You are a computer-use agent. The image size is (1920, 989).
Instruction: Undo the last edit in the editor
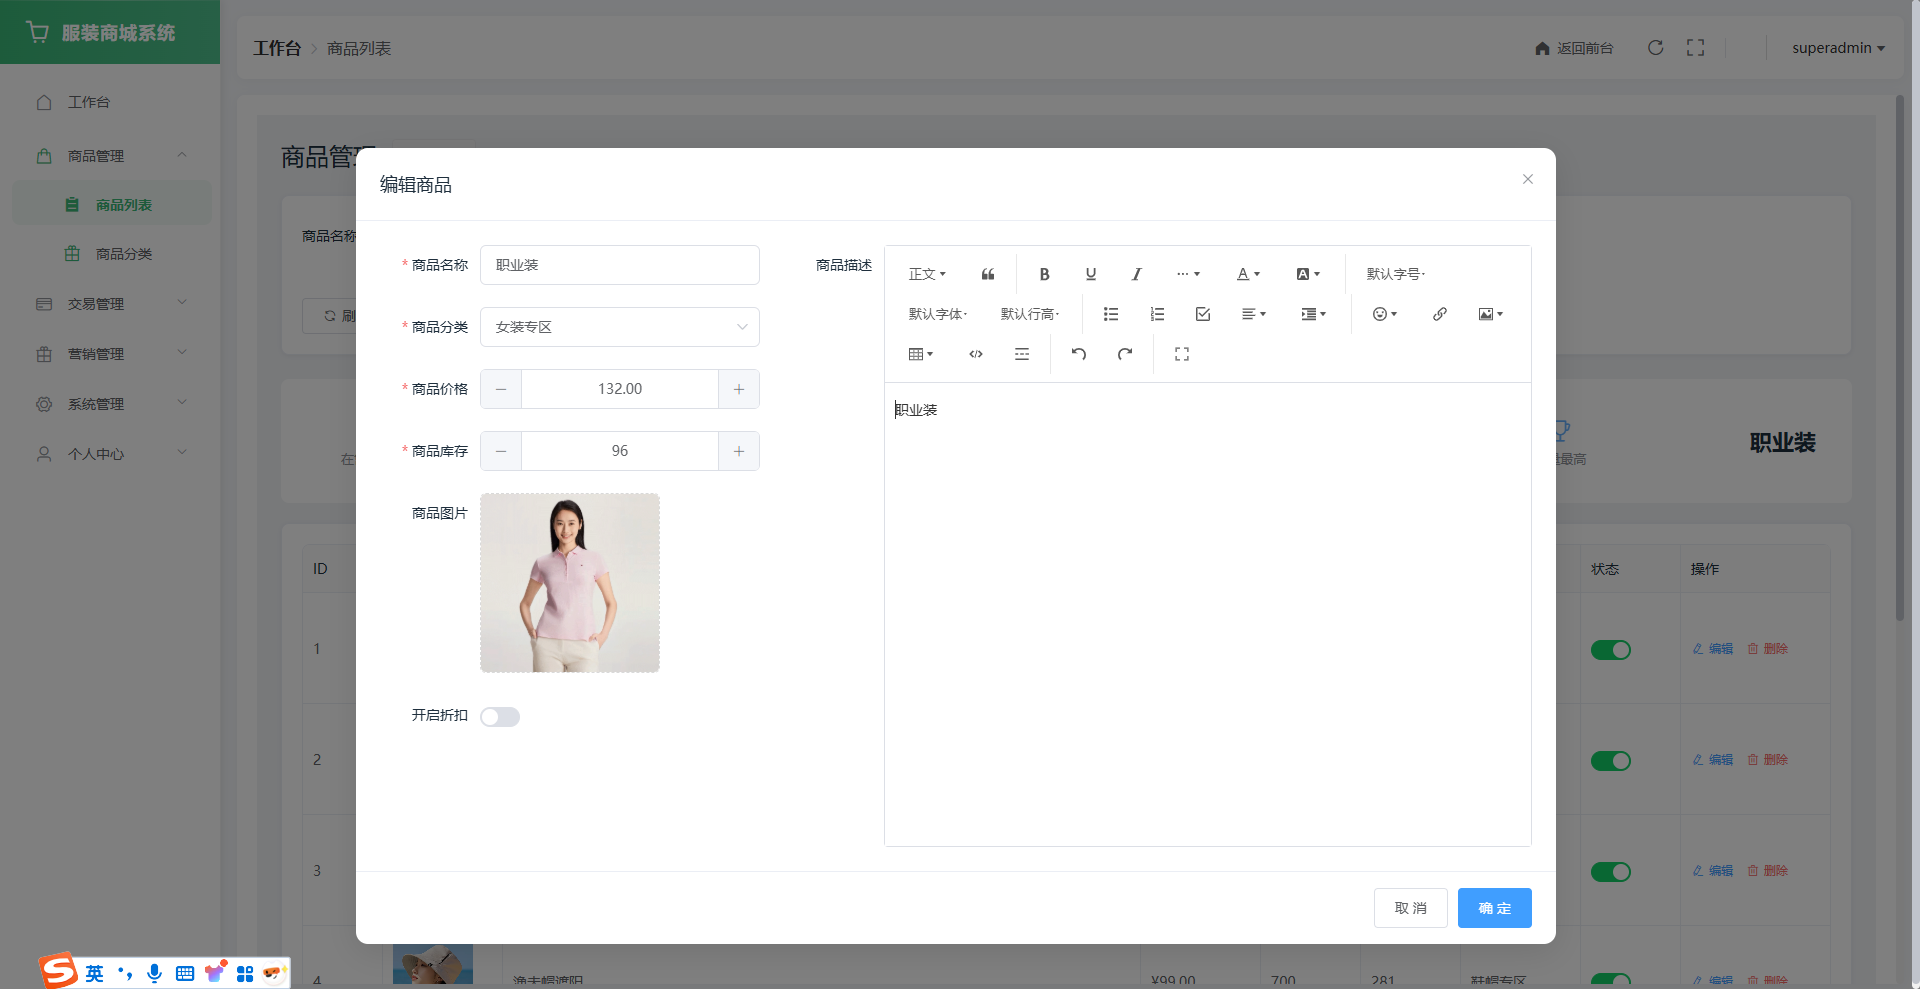tap(1078, 354)
